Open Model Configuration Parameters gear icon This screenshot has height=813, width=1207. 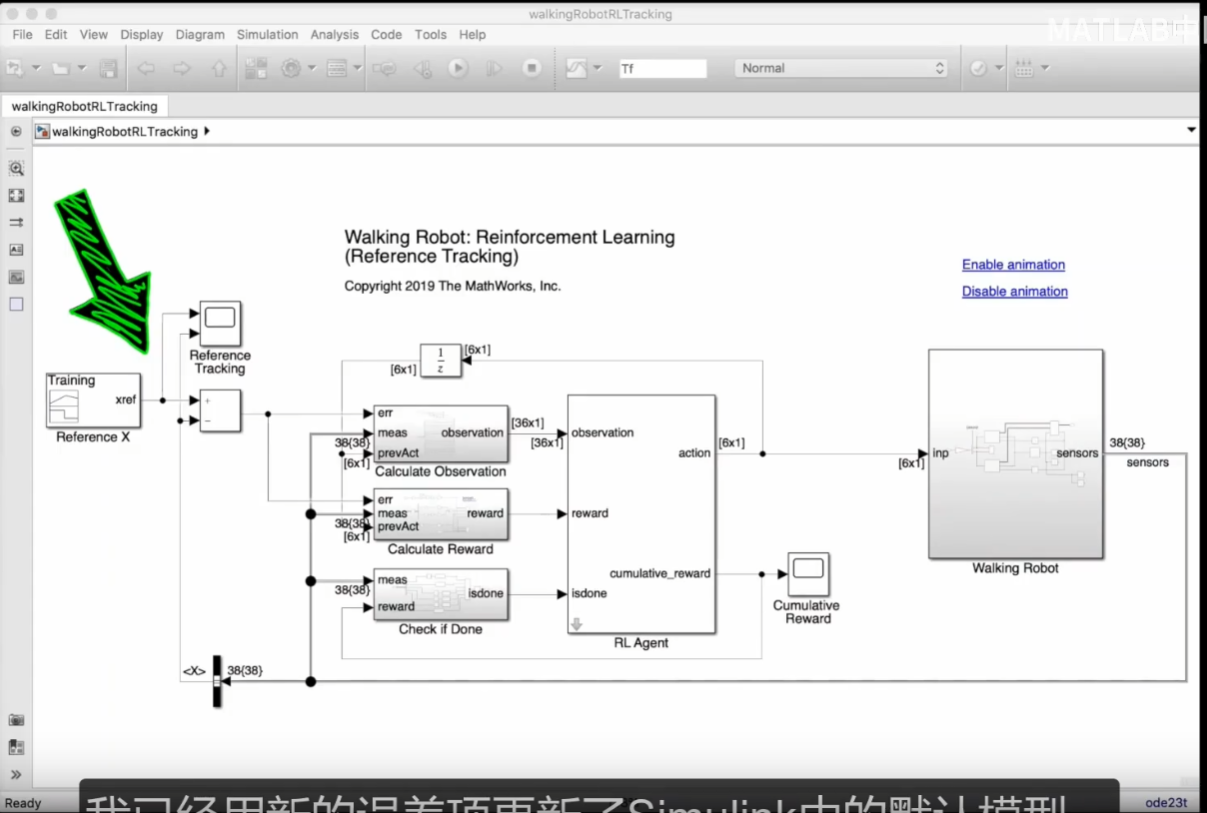[291, 68]
